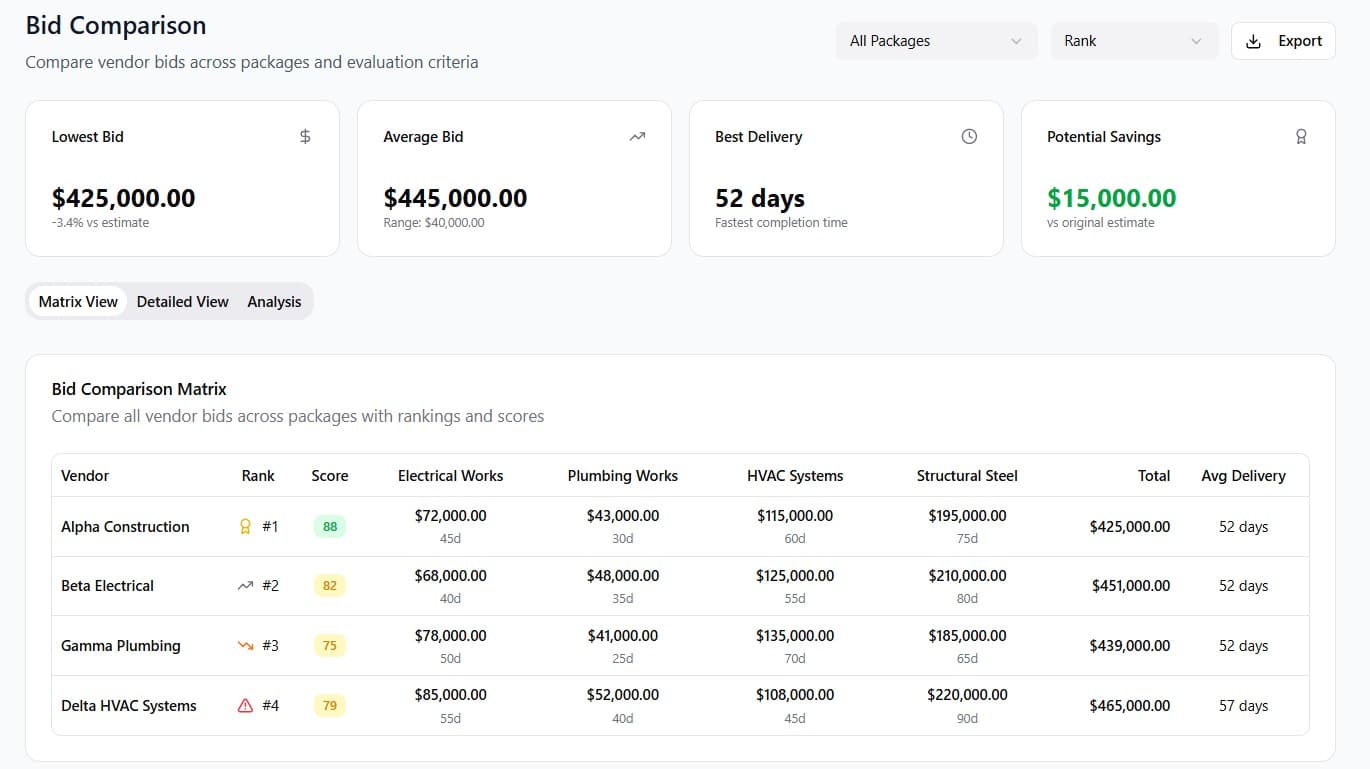Click the Avg Delivery column header
Screen dimensions: 1370x769
click(1244, 476)
